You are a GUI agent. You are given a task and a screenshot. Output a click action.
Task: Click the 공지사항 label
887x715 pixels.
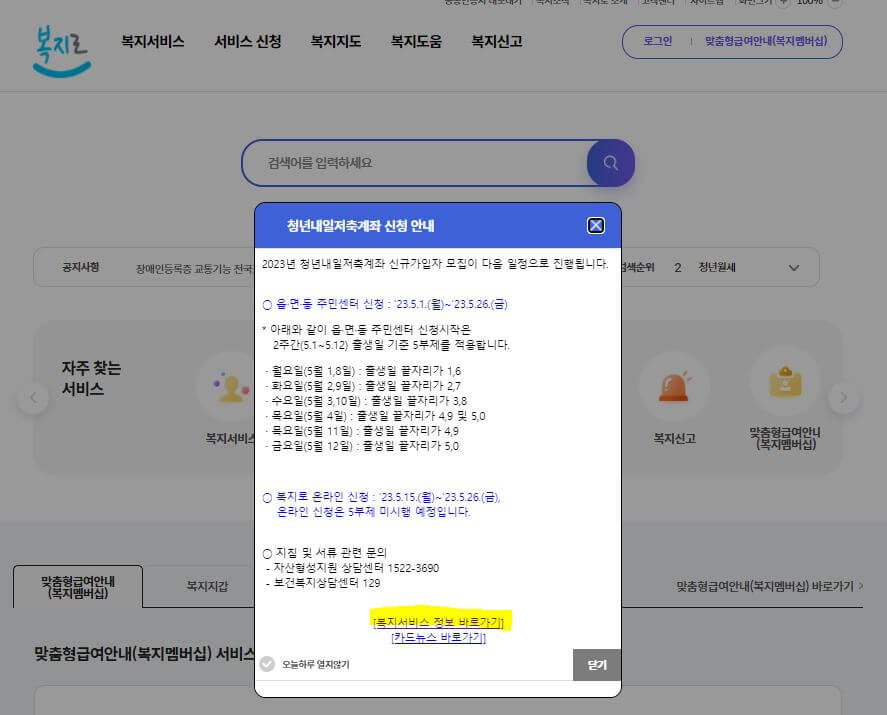81,266
